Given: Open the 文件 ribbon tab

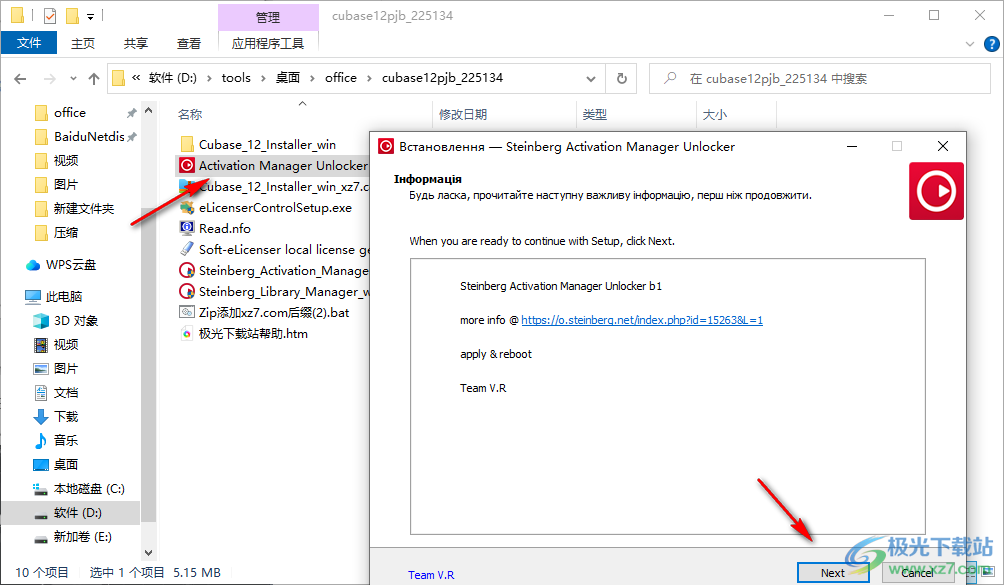Looking at the screenshot, I should pos(29,43).
